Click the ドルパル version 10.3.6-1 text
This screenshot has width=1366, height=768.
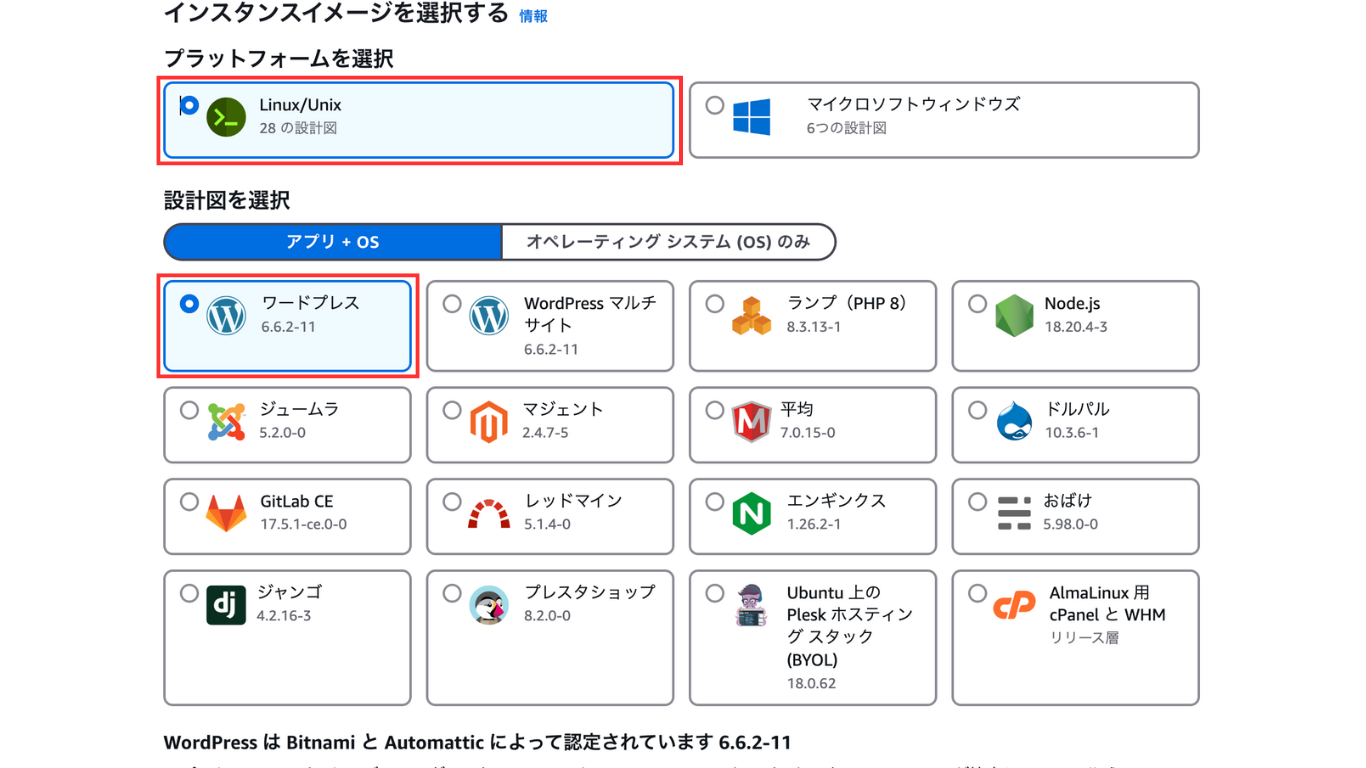[x=1072, y=433]
